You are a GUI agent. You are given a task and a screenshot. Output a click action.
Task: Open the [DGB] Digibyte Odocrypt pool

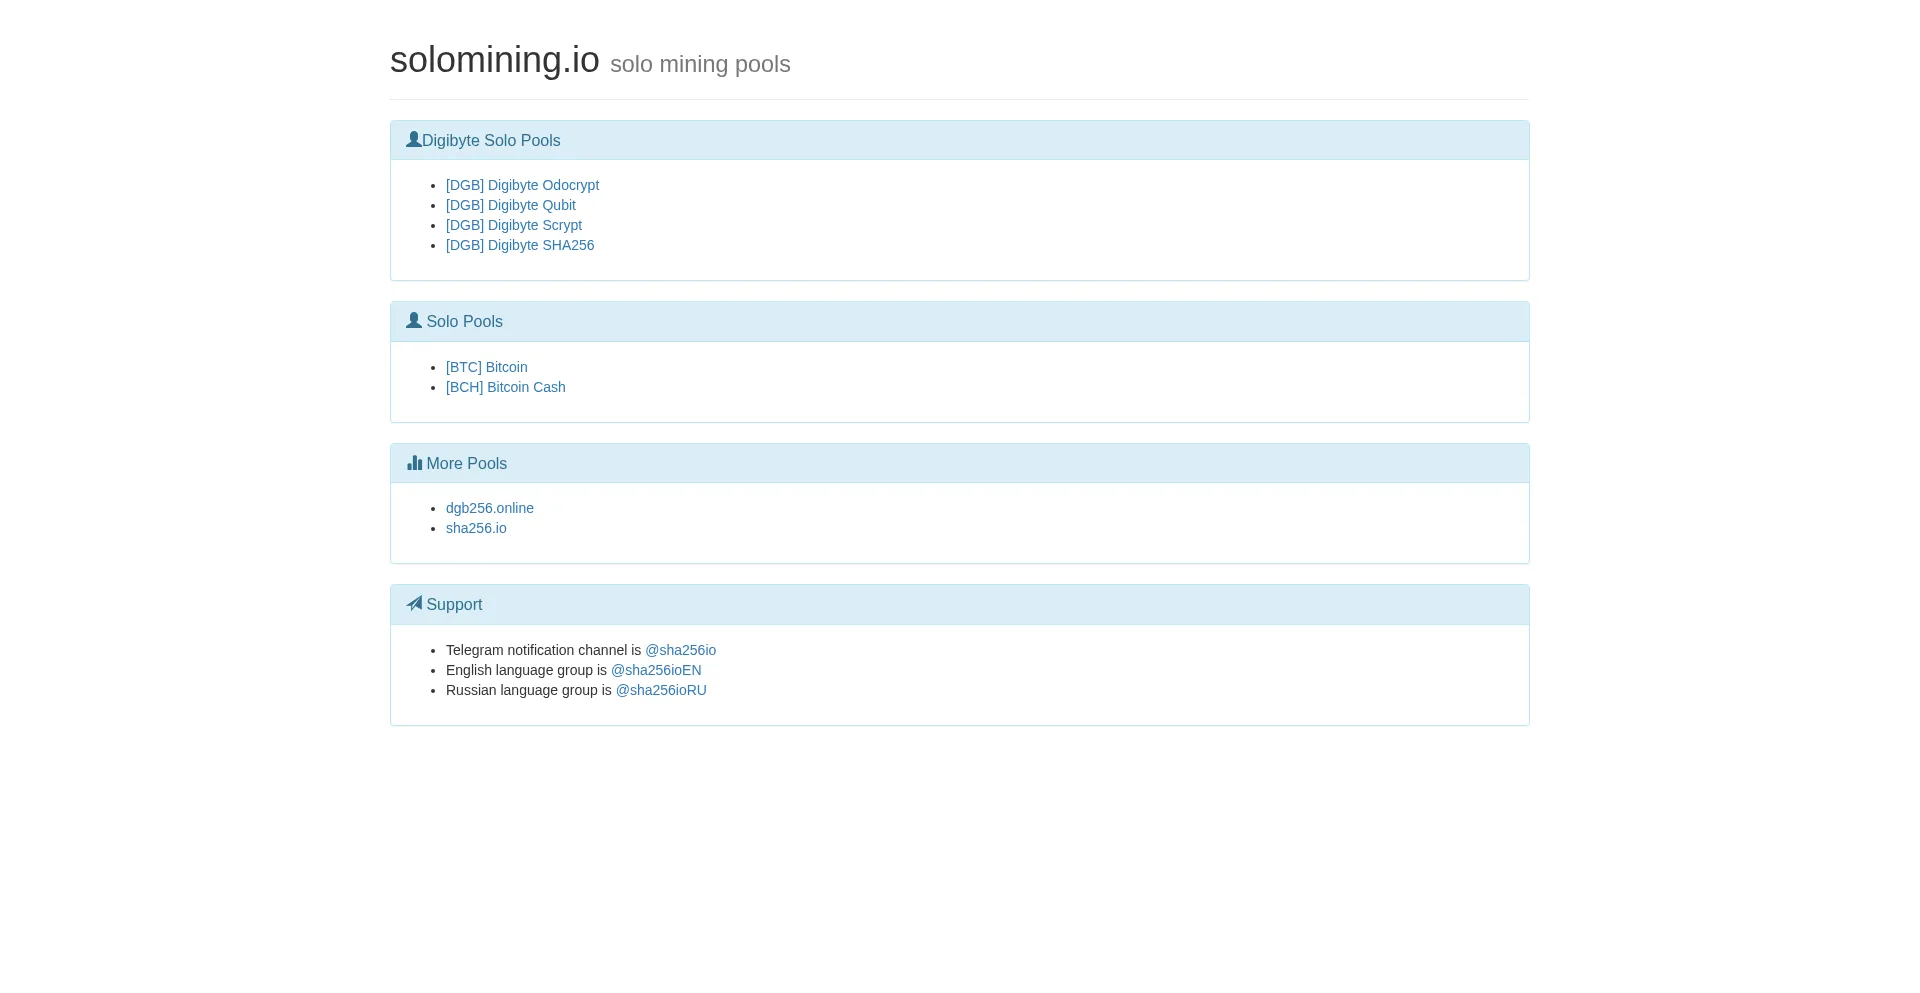coord(522,185)
